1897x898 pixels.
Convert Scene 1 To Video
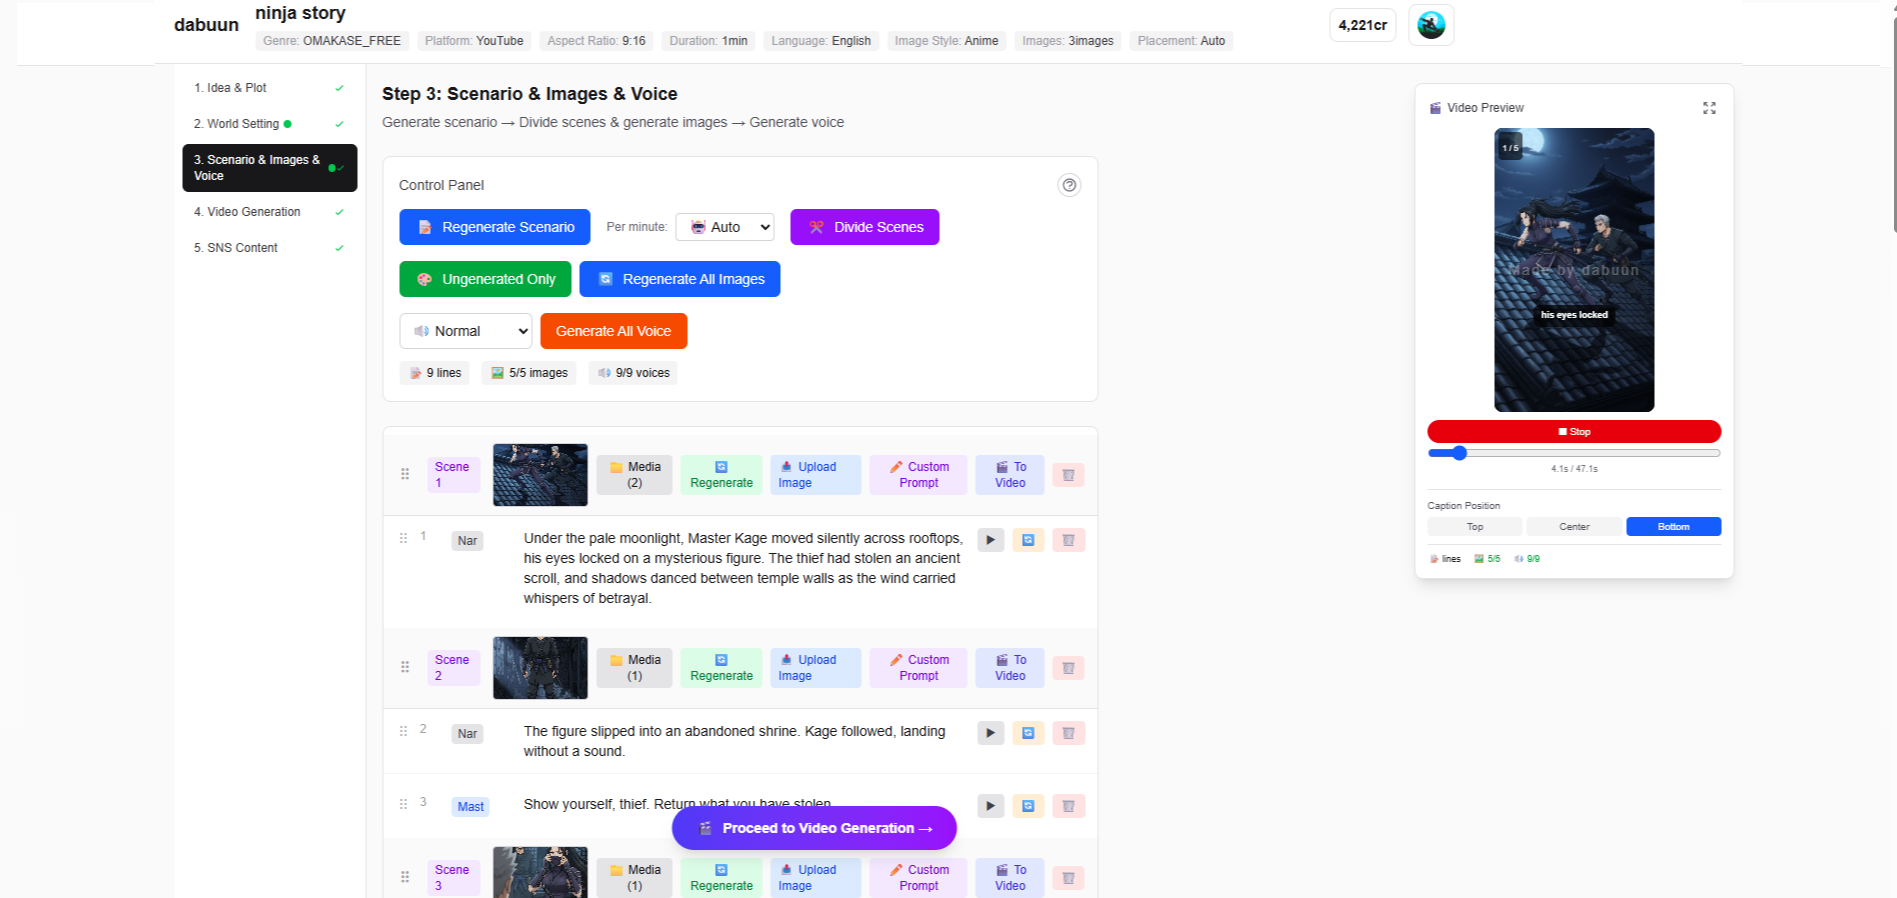click(x=1010, y=475)
